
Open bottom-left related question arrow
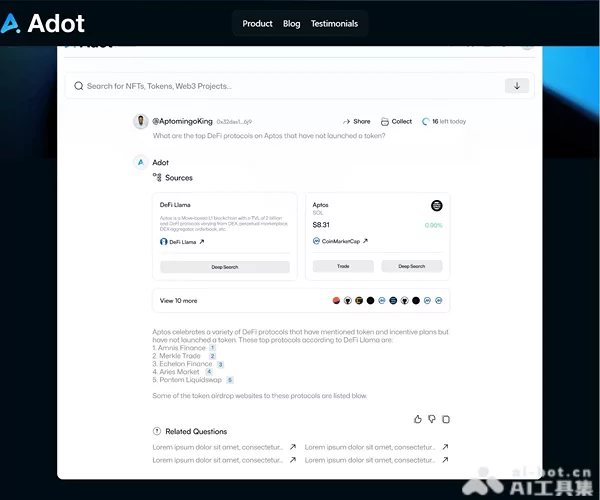293,460
